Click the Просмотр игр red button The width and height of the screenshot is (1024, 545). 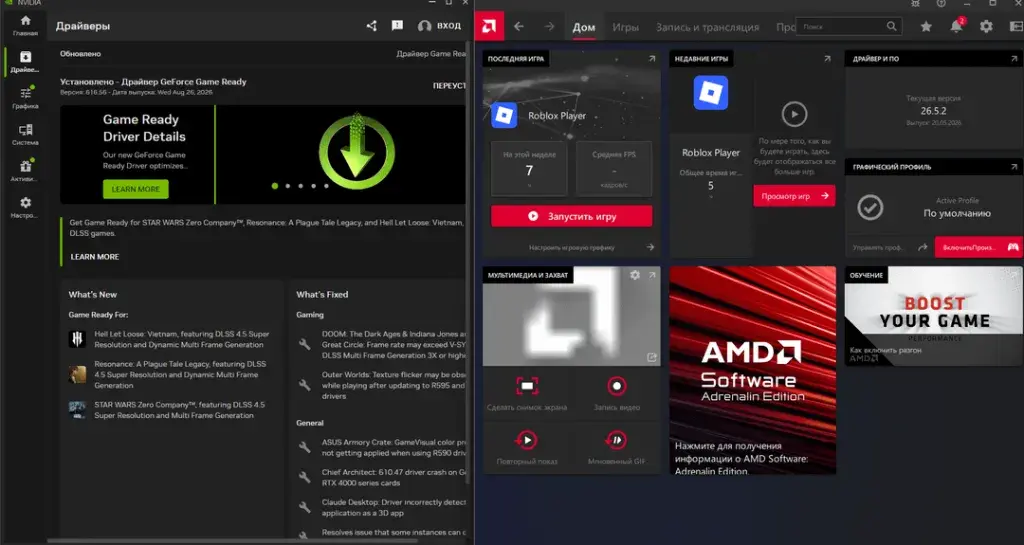[x=794, y=196]
